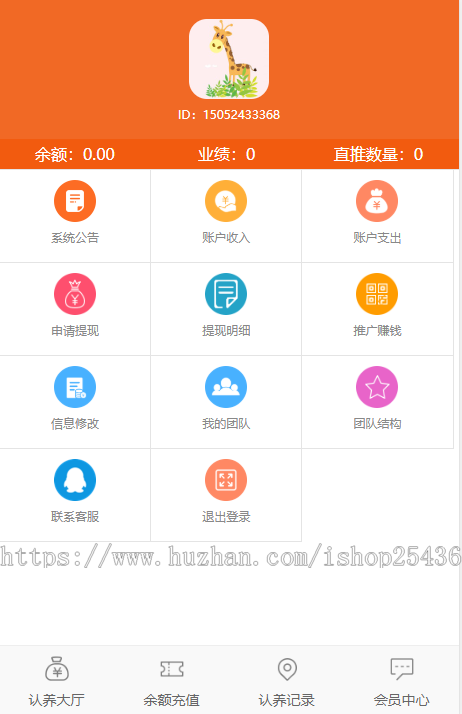Tap the 认养大厅 money bag tab icon
Viewport: 462px width, 714px height.
tap(57, 668)
